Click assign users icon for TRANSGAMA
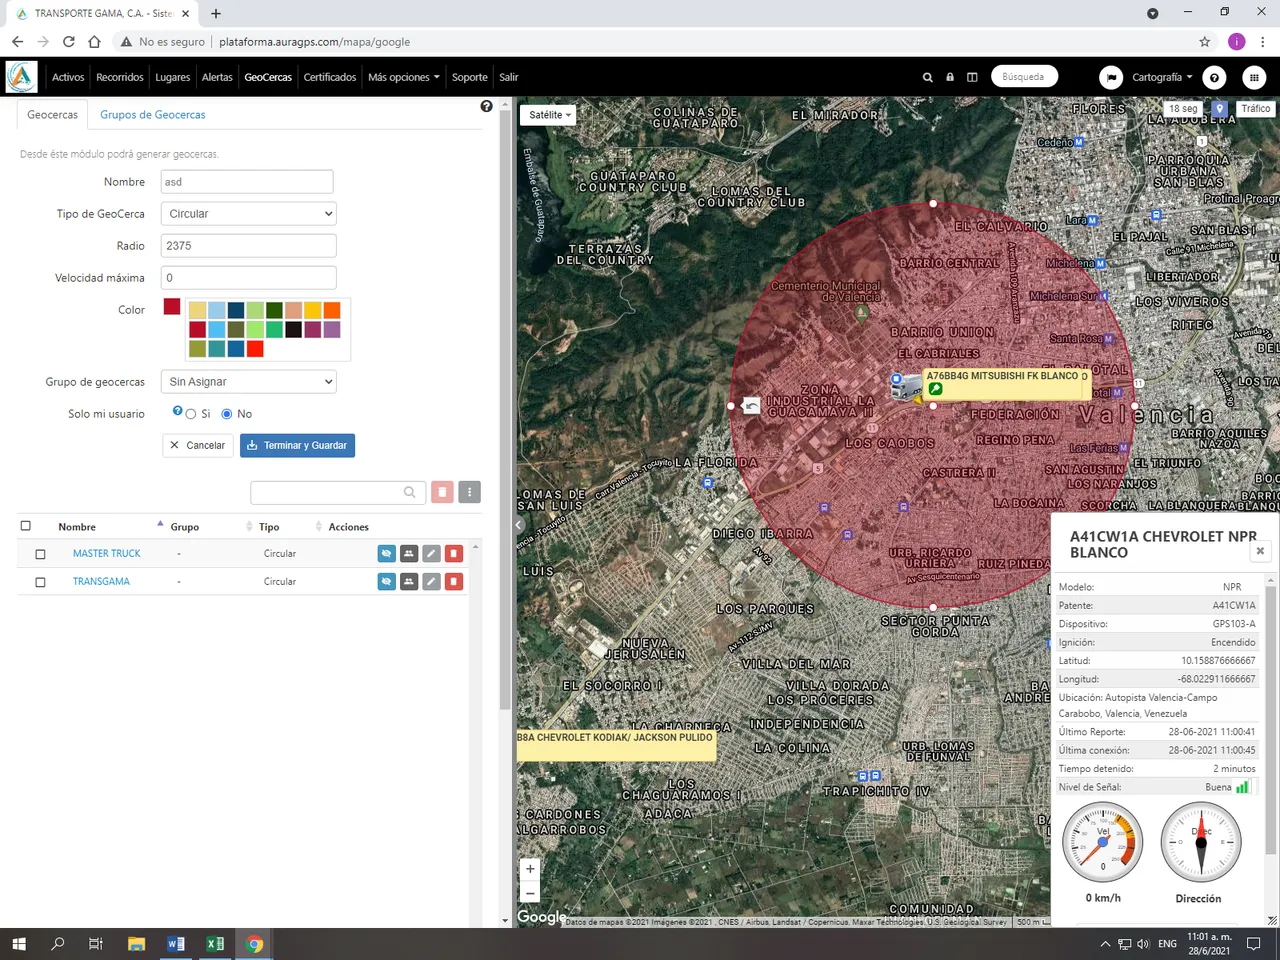Image resolution: width=1280 pixels, height=960 pixels. click(x=409, y=581)
